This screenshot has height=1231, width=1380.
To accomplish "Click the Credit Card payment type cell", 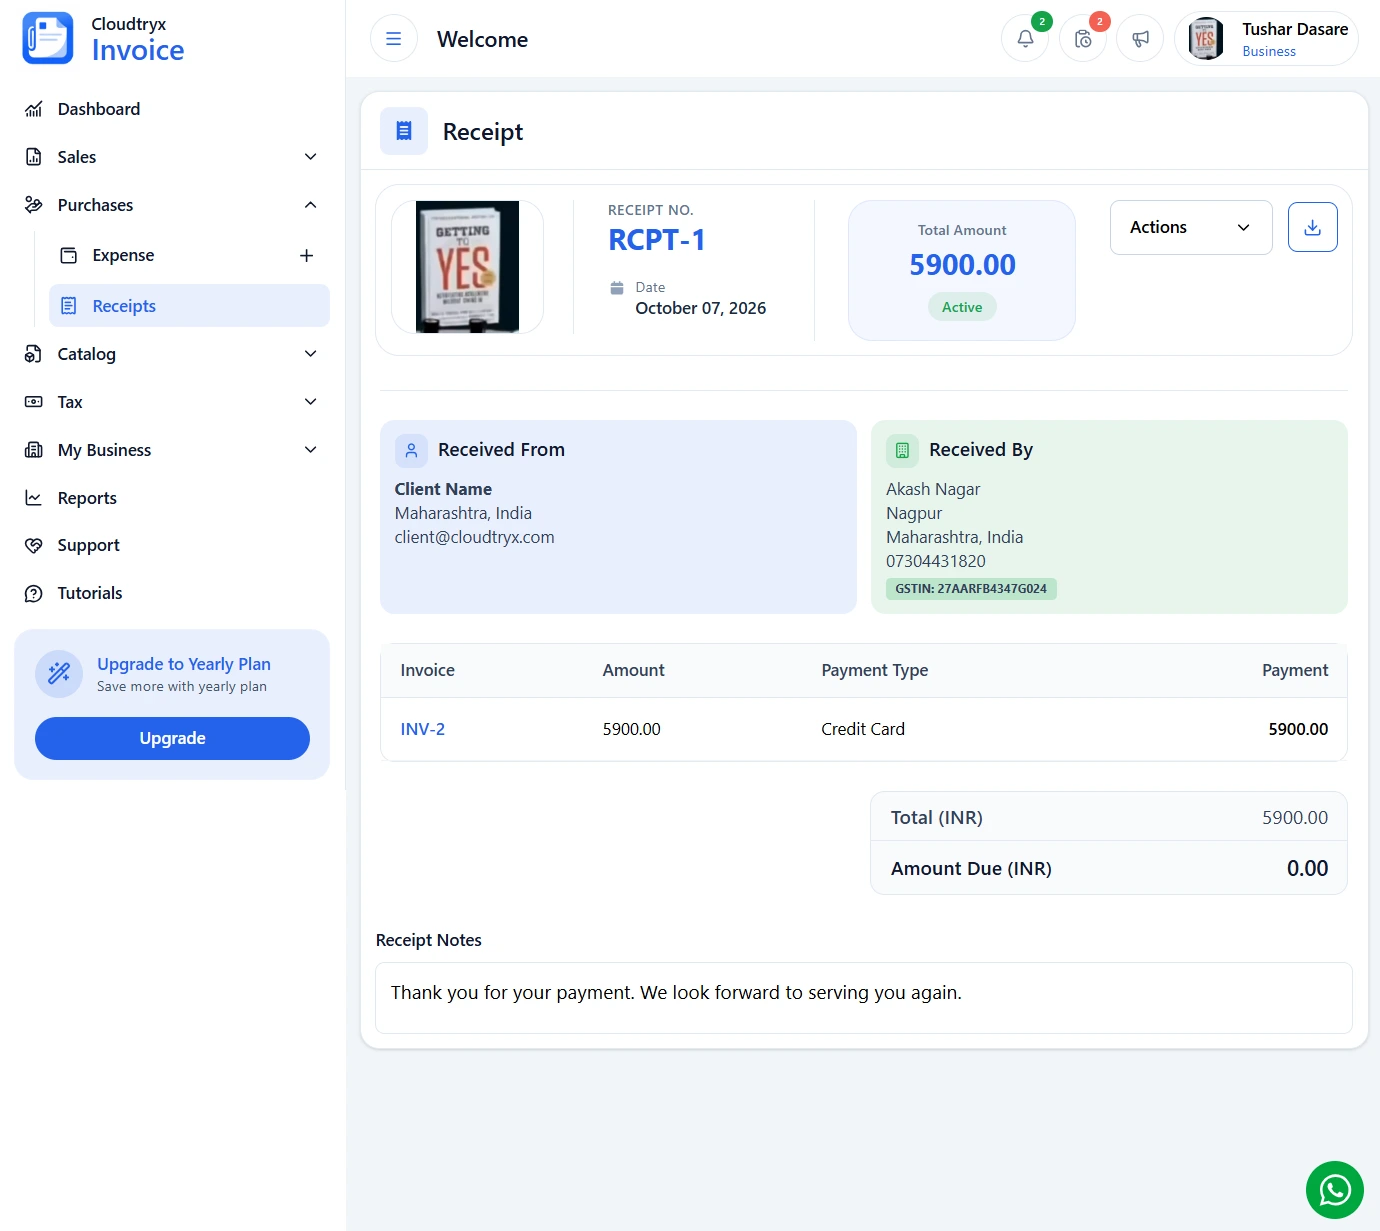I will coord(863,729).
